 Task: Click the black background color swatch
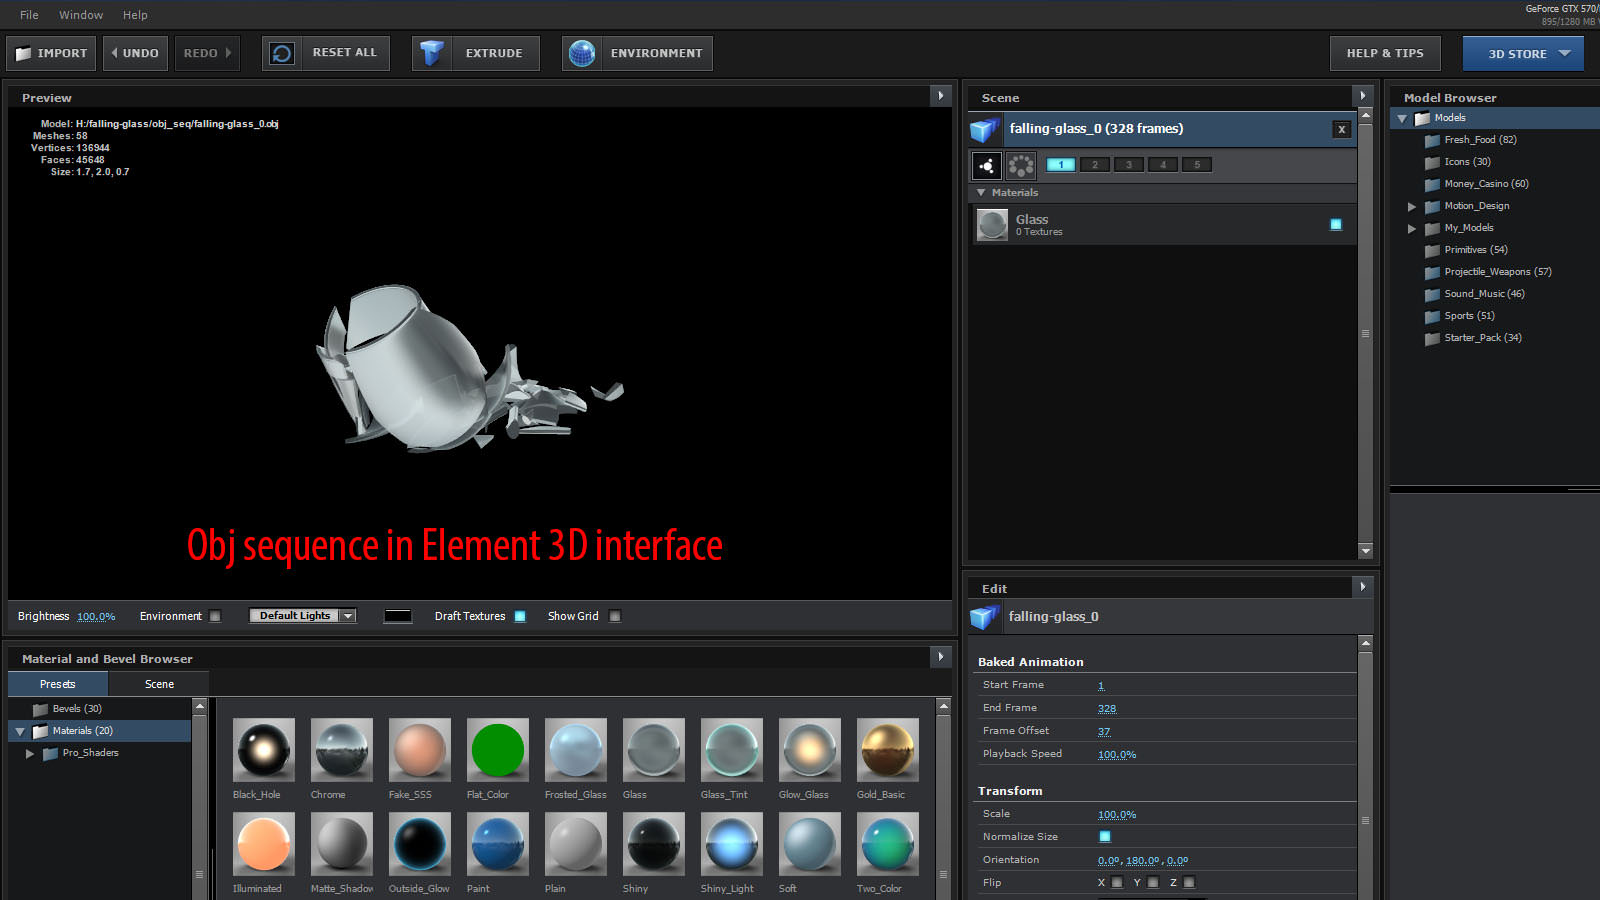pos(398,616)
